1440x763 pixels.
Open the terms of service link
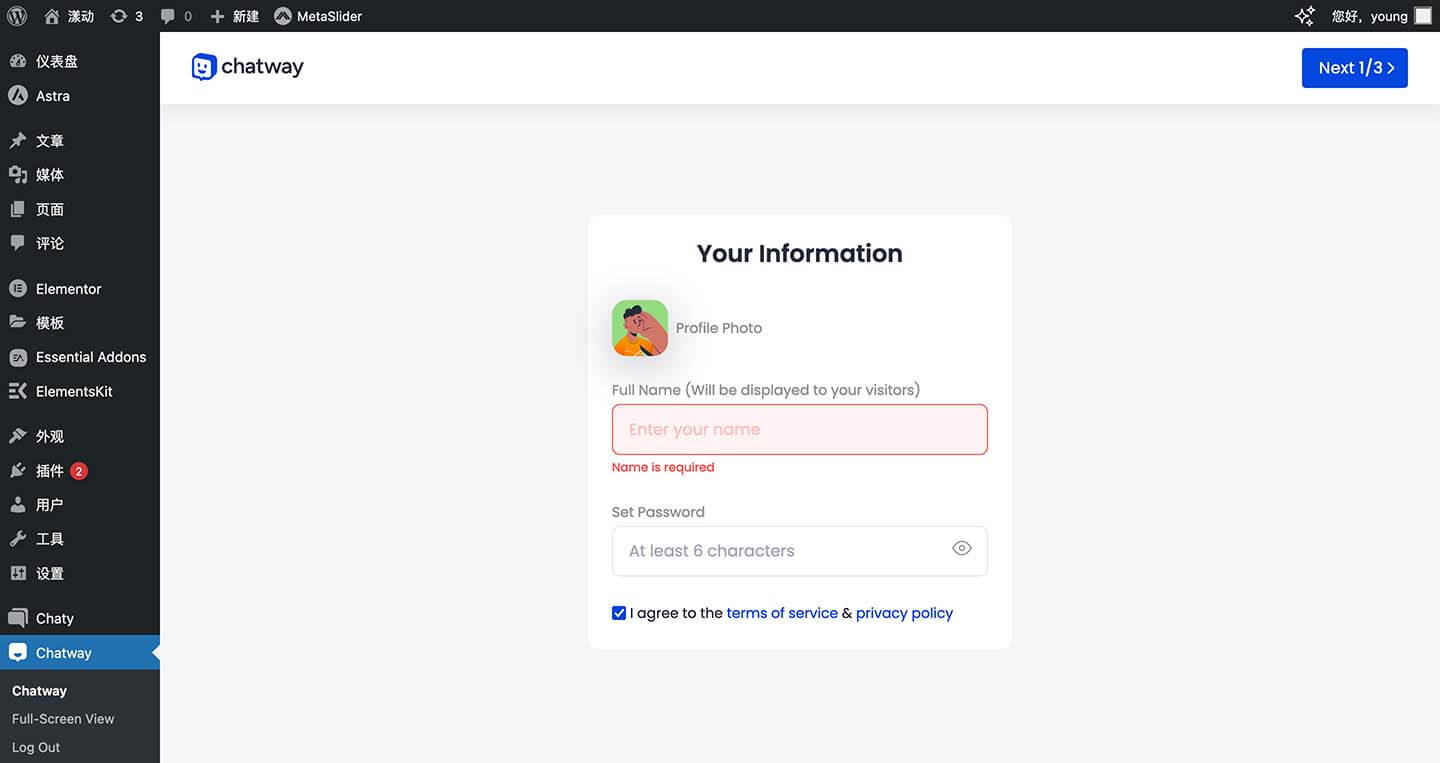tap(782, 613)
